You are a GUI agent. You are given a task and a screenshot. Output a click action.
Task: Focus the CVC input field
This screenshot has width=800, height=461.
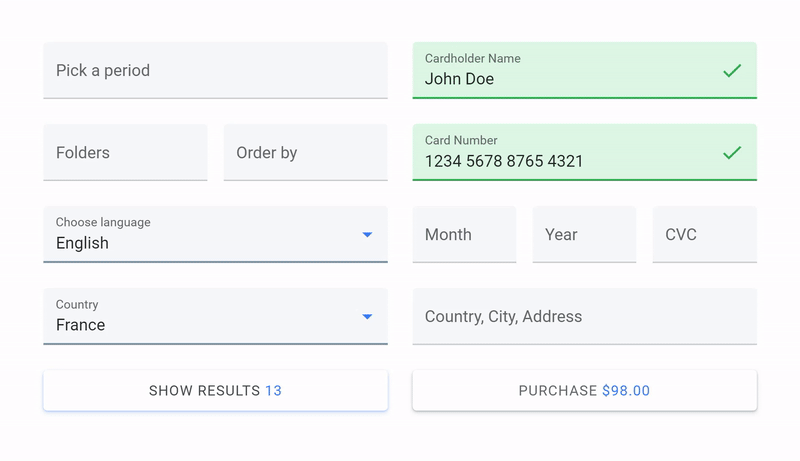704,235
